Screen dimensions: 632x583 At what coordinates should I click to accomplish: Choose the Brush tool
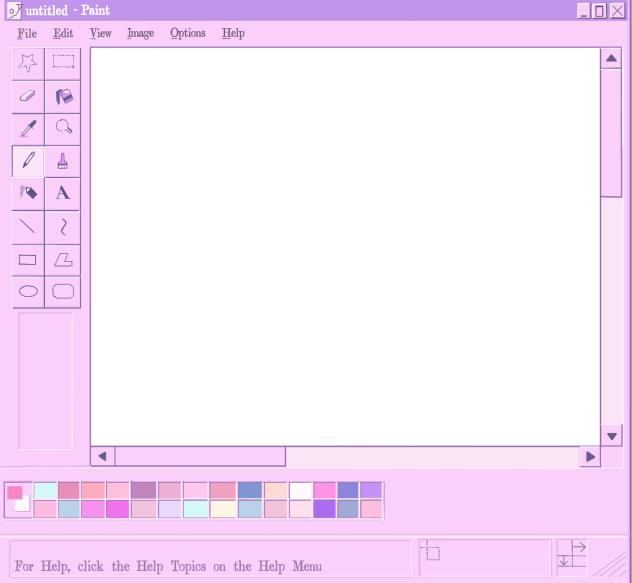[63, 161]
